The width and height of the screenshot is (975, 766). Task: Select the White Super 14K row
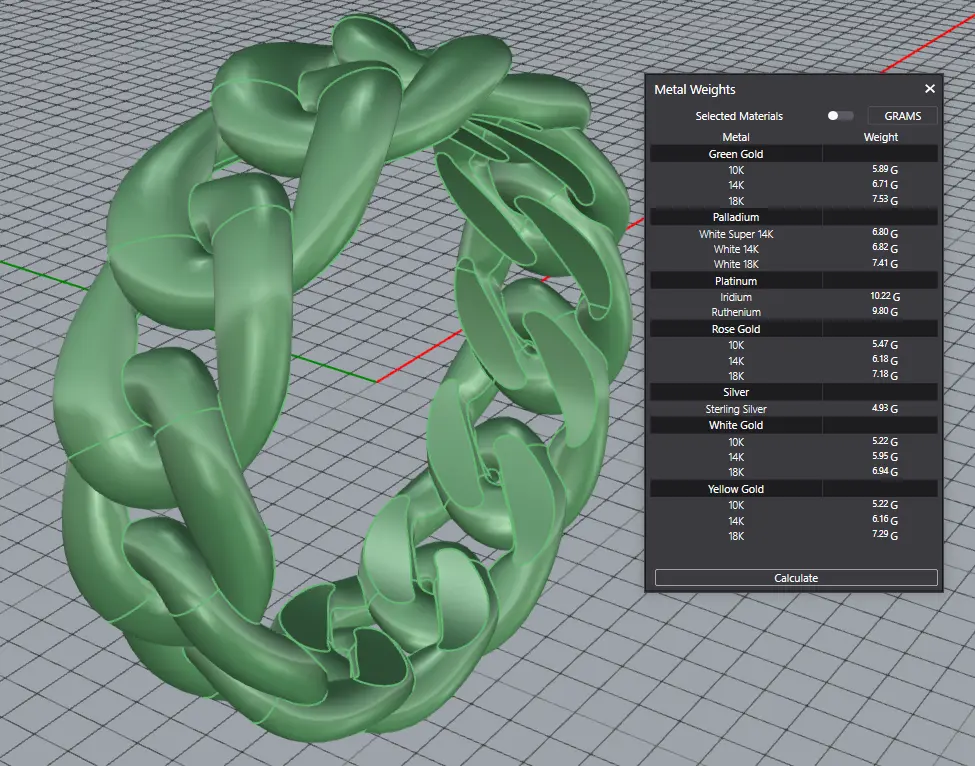click(x=736, y=234)
